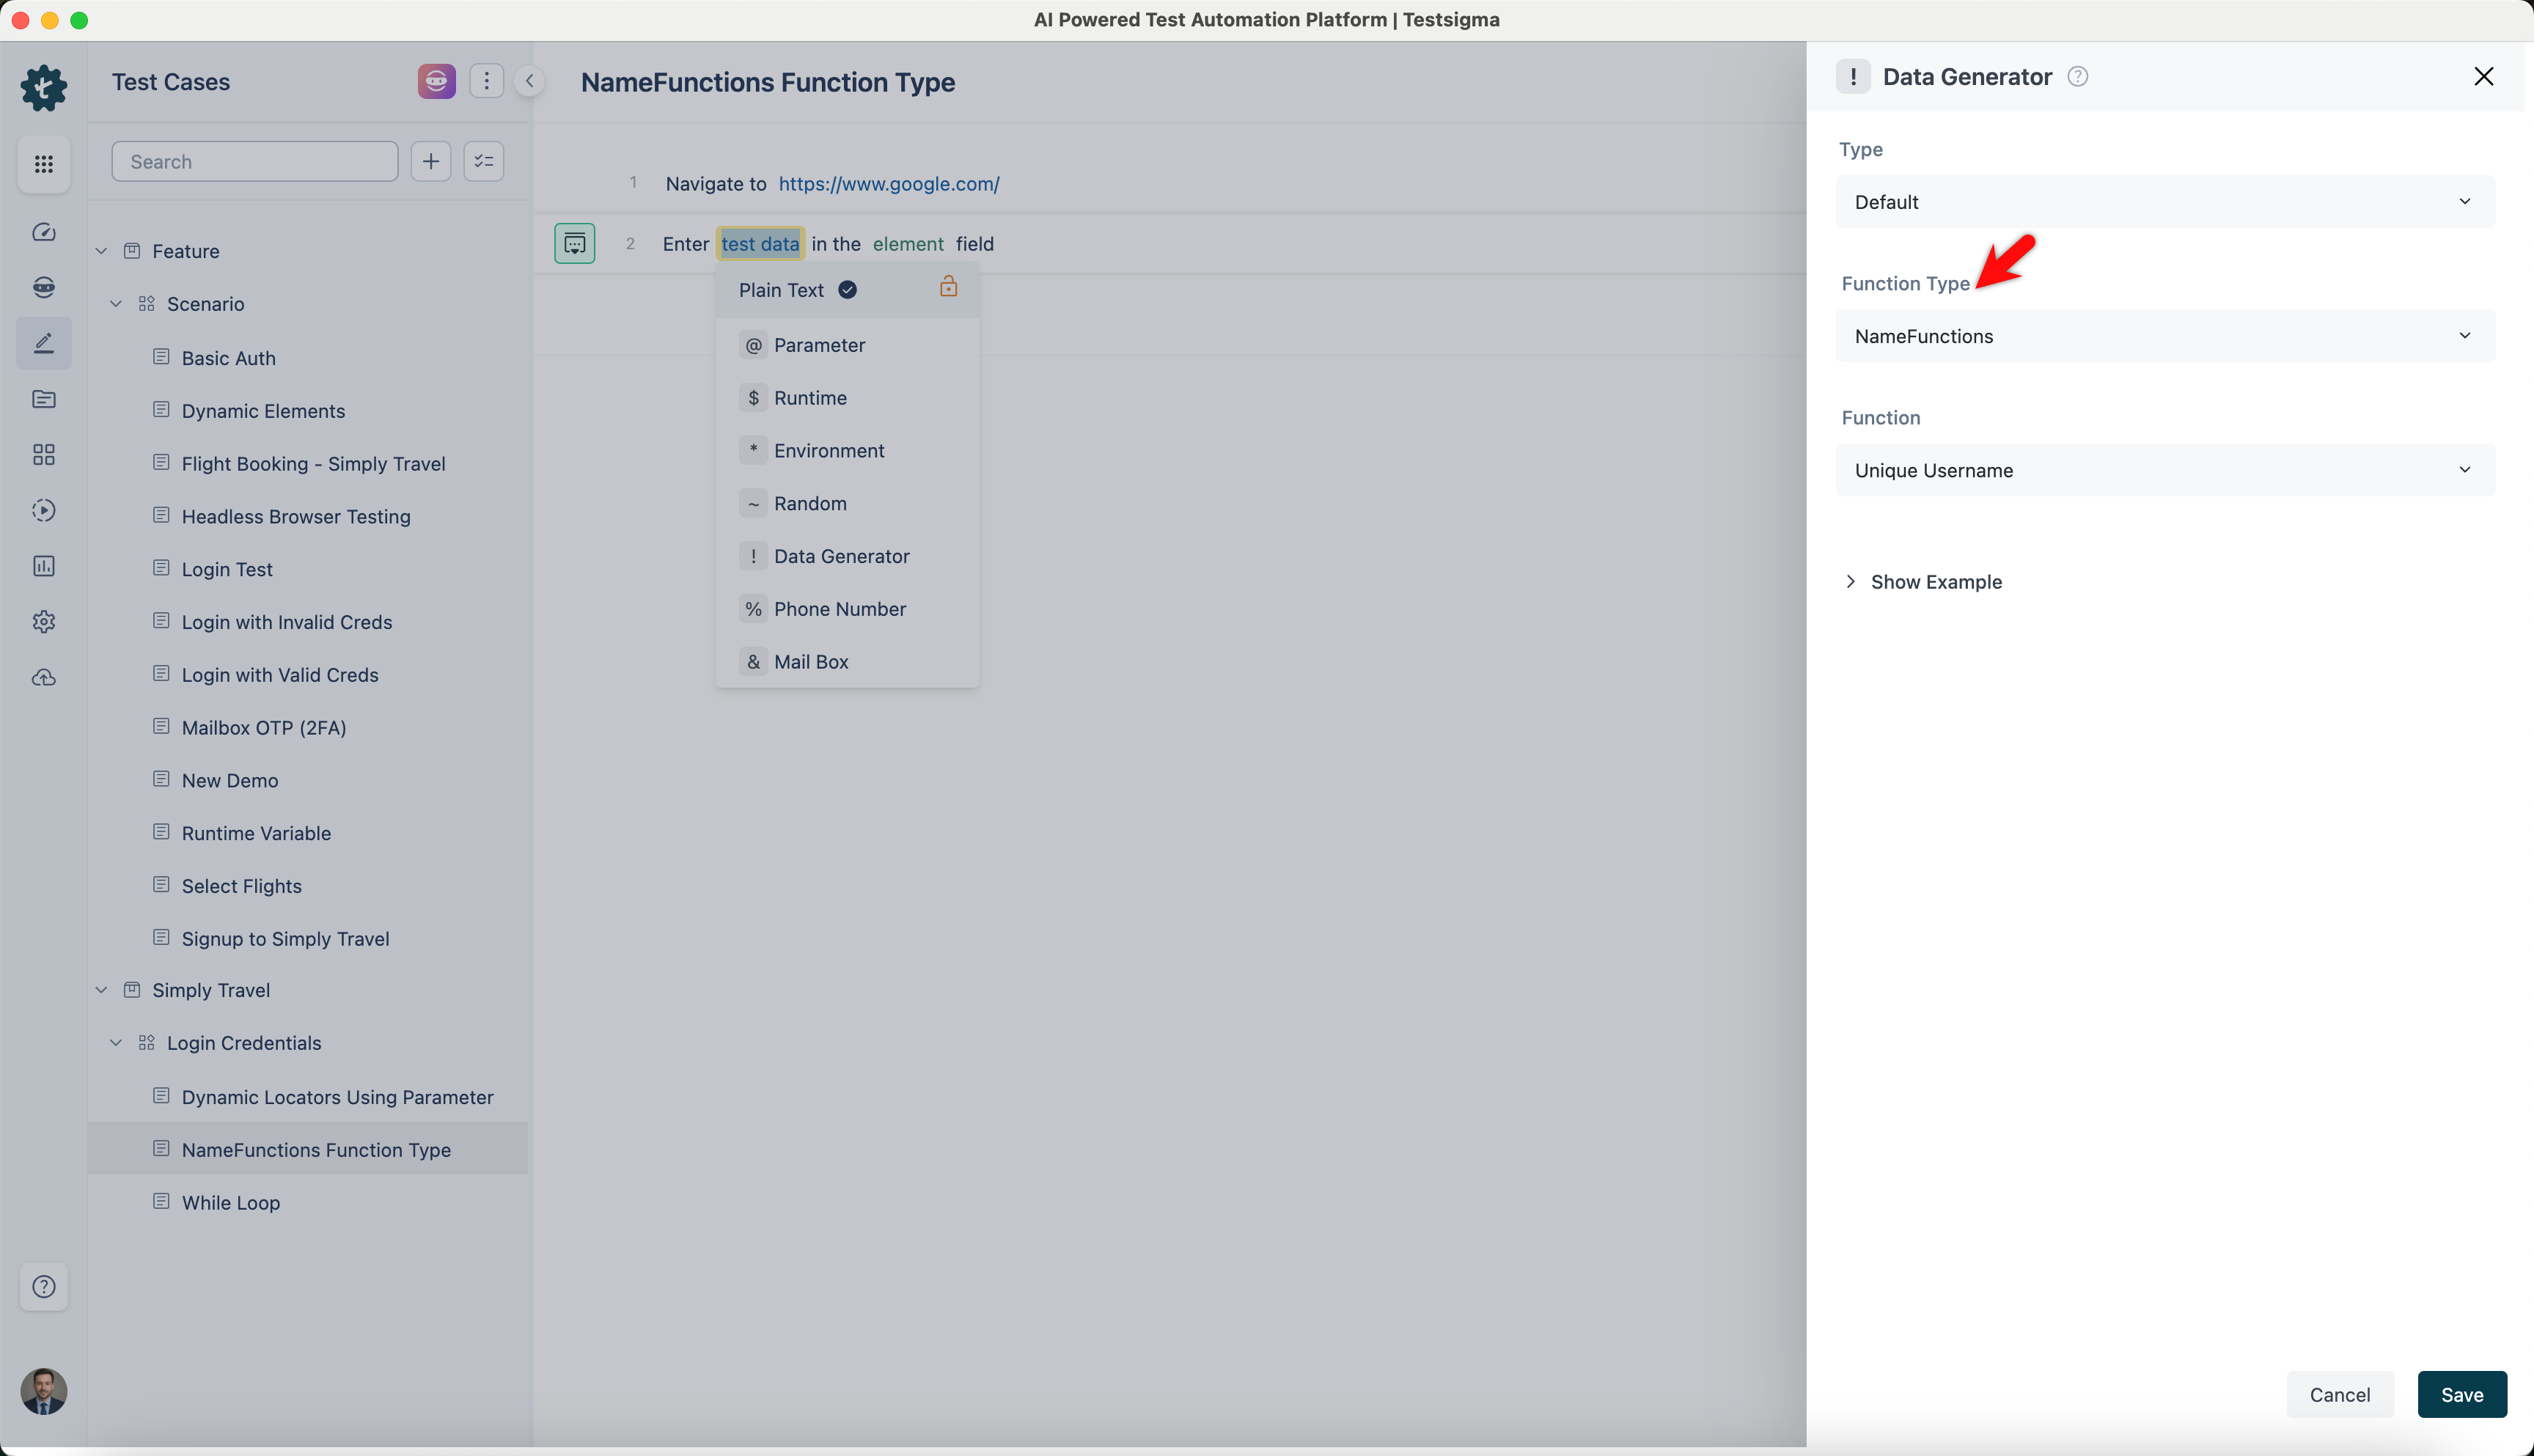Collapse the test cases panel arrow
Screen dimensions: 2534x1456
[x=530, y=81]
